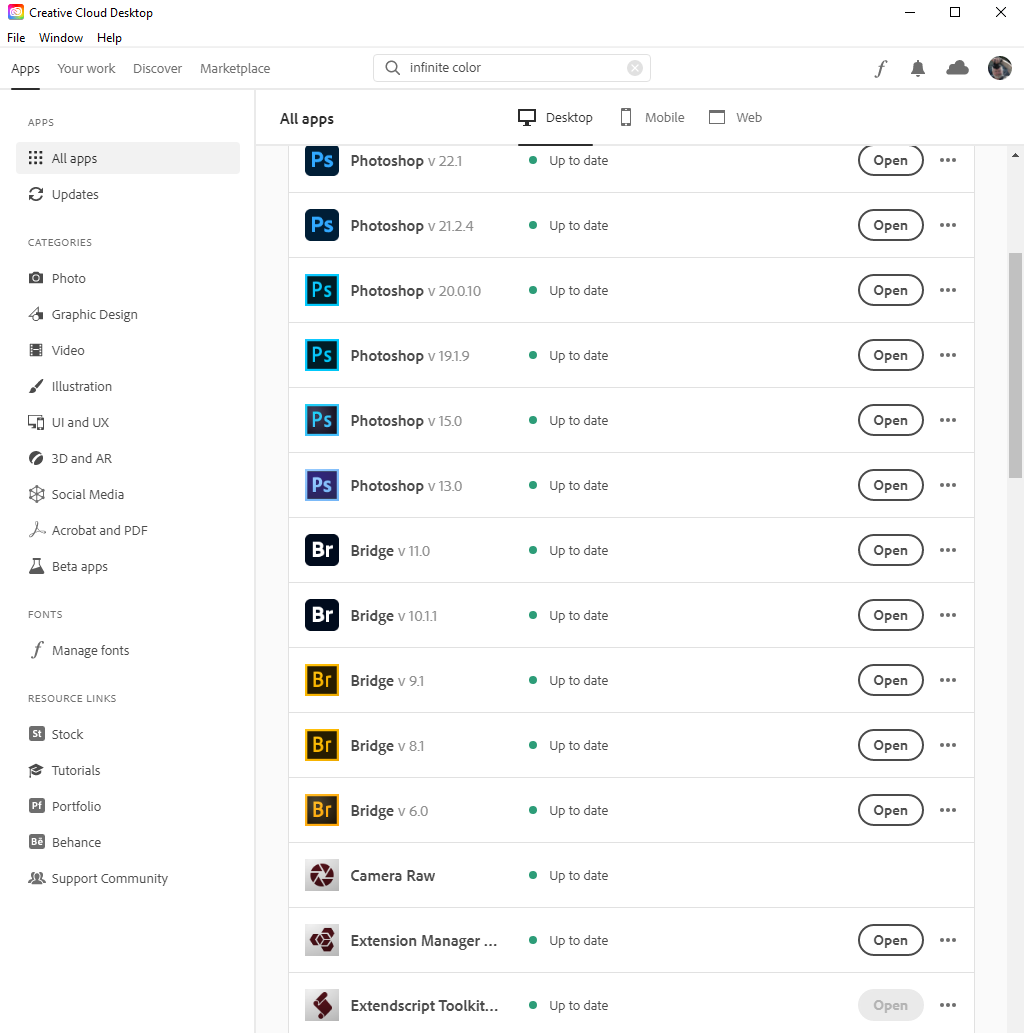This screenshot has height=1033, width=1024.
Task: Switch to the Web apps tab
Action: pos(735,117)
